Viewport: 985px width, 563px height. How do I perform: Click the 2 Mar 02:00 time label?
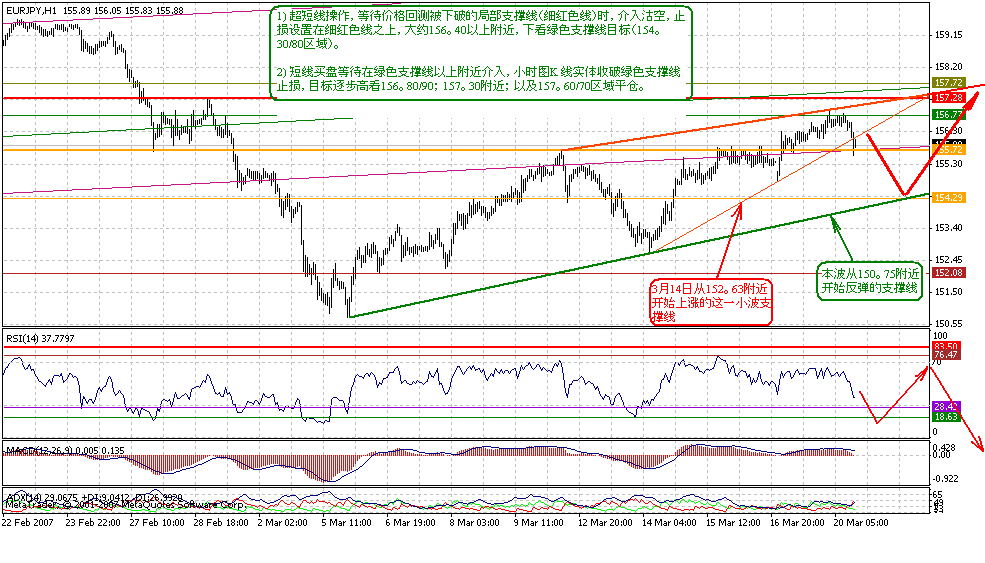(281, 523)
